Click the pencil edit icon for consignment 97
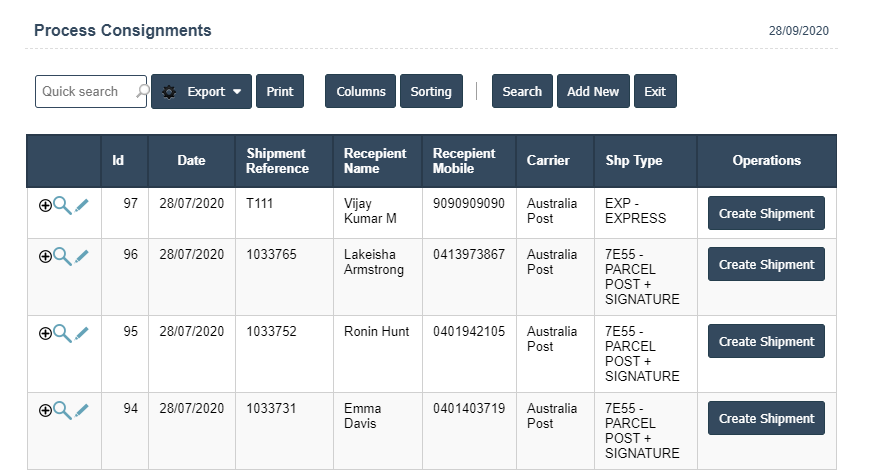 81,205
